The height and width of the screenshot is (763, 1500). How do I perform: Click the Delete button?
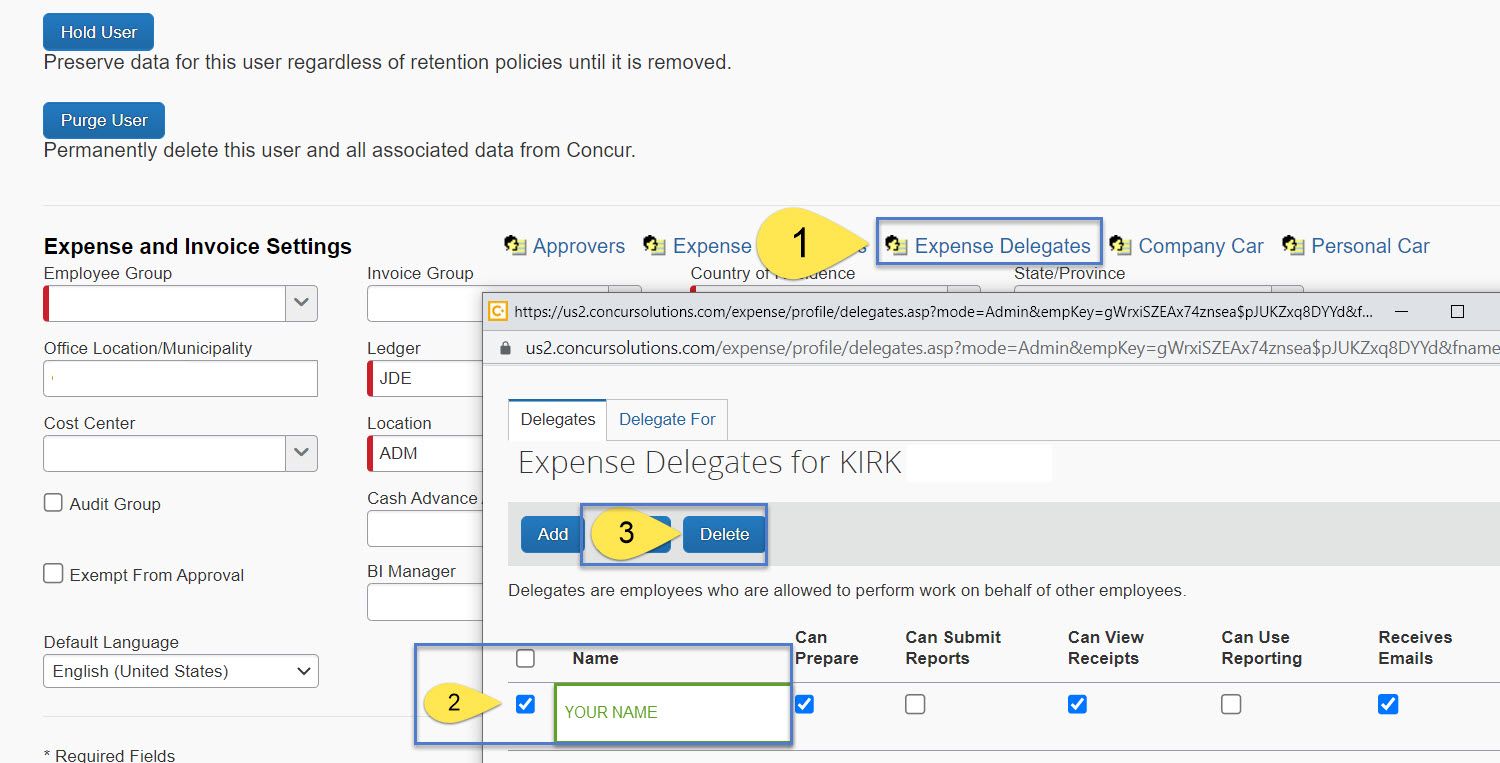pyautogui.click(x=724, y=534)
